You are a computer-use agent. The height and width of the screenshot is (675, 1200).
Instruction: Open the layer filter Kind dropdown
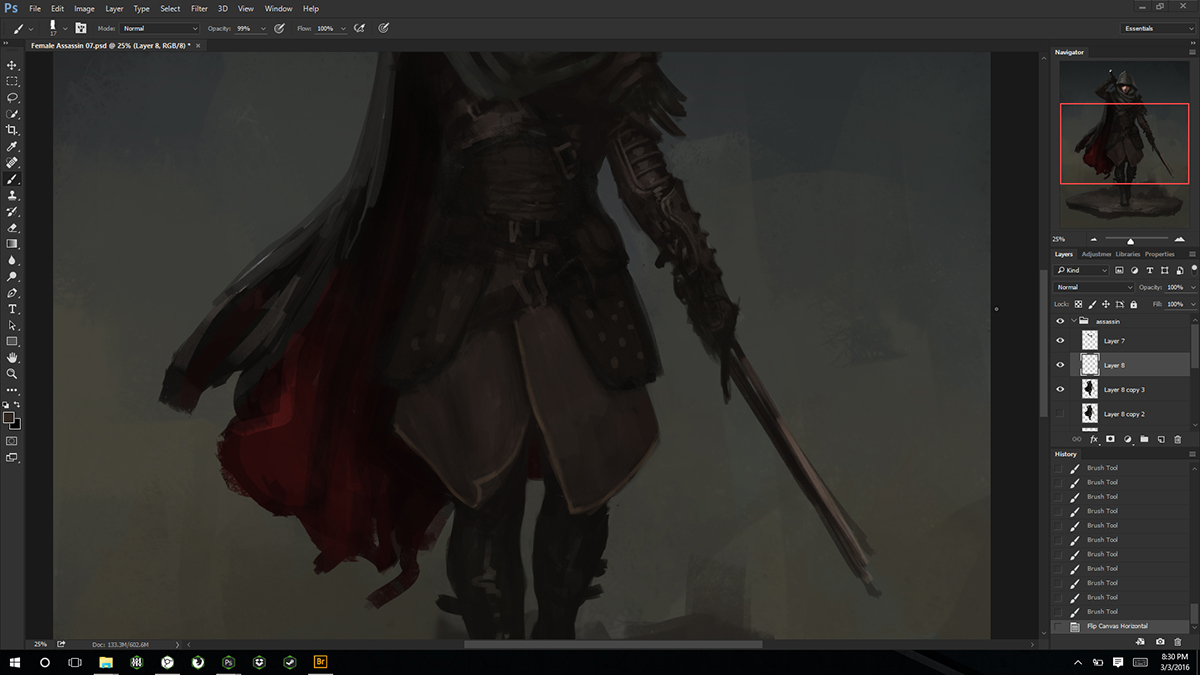click(x=1082, y=270)
